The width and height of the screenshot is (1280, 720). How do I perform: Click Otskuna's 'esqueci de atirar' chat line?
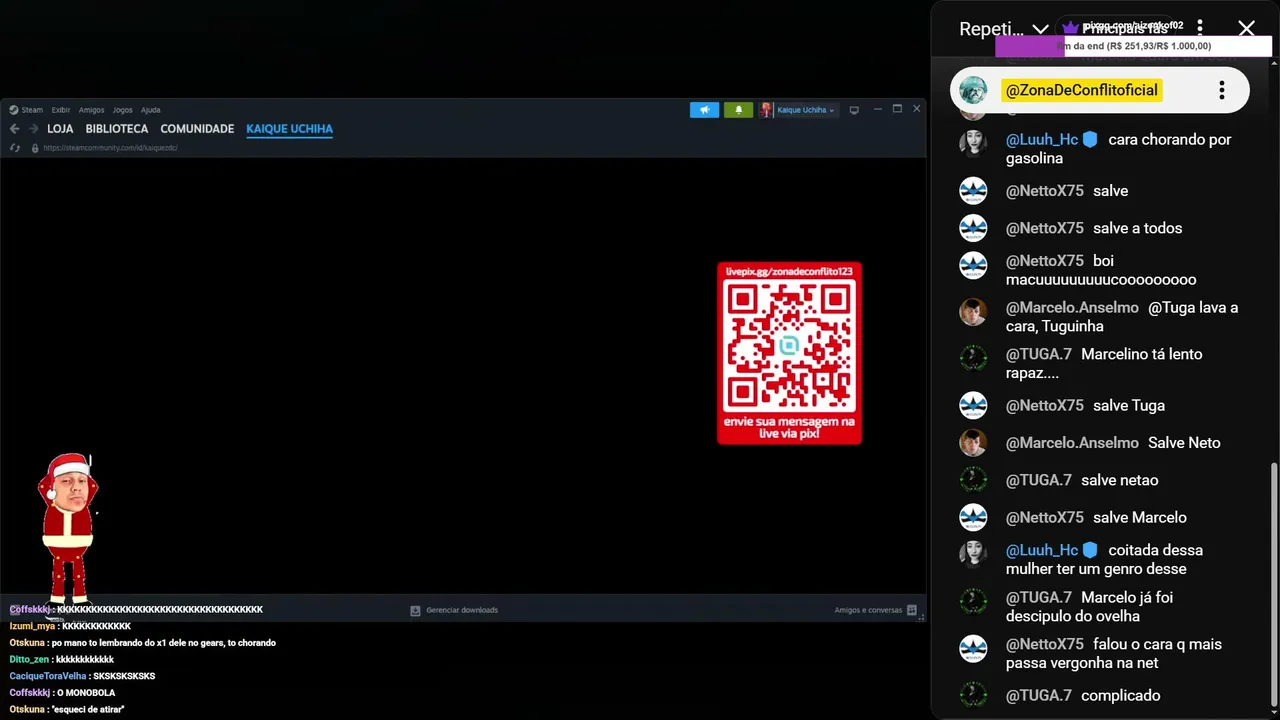tap(67, 709)
